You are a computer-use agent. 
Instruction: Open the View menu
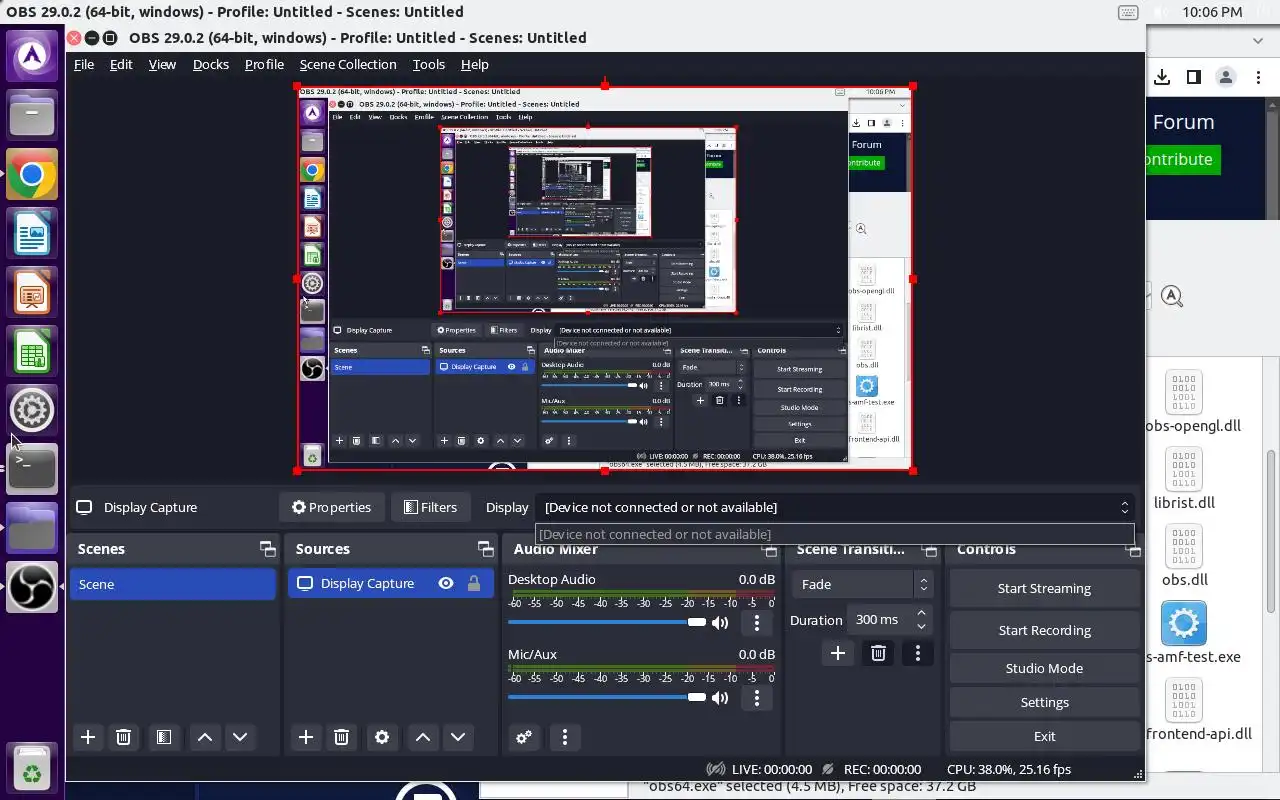point(162,64)
